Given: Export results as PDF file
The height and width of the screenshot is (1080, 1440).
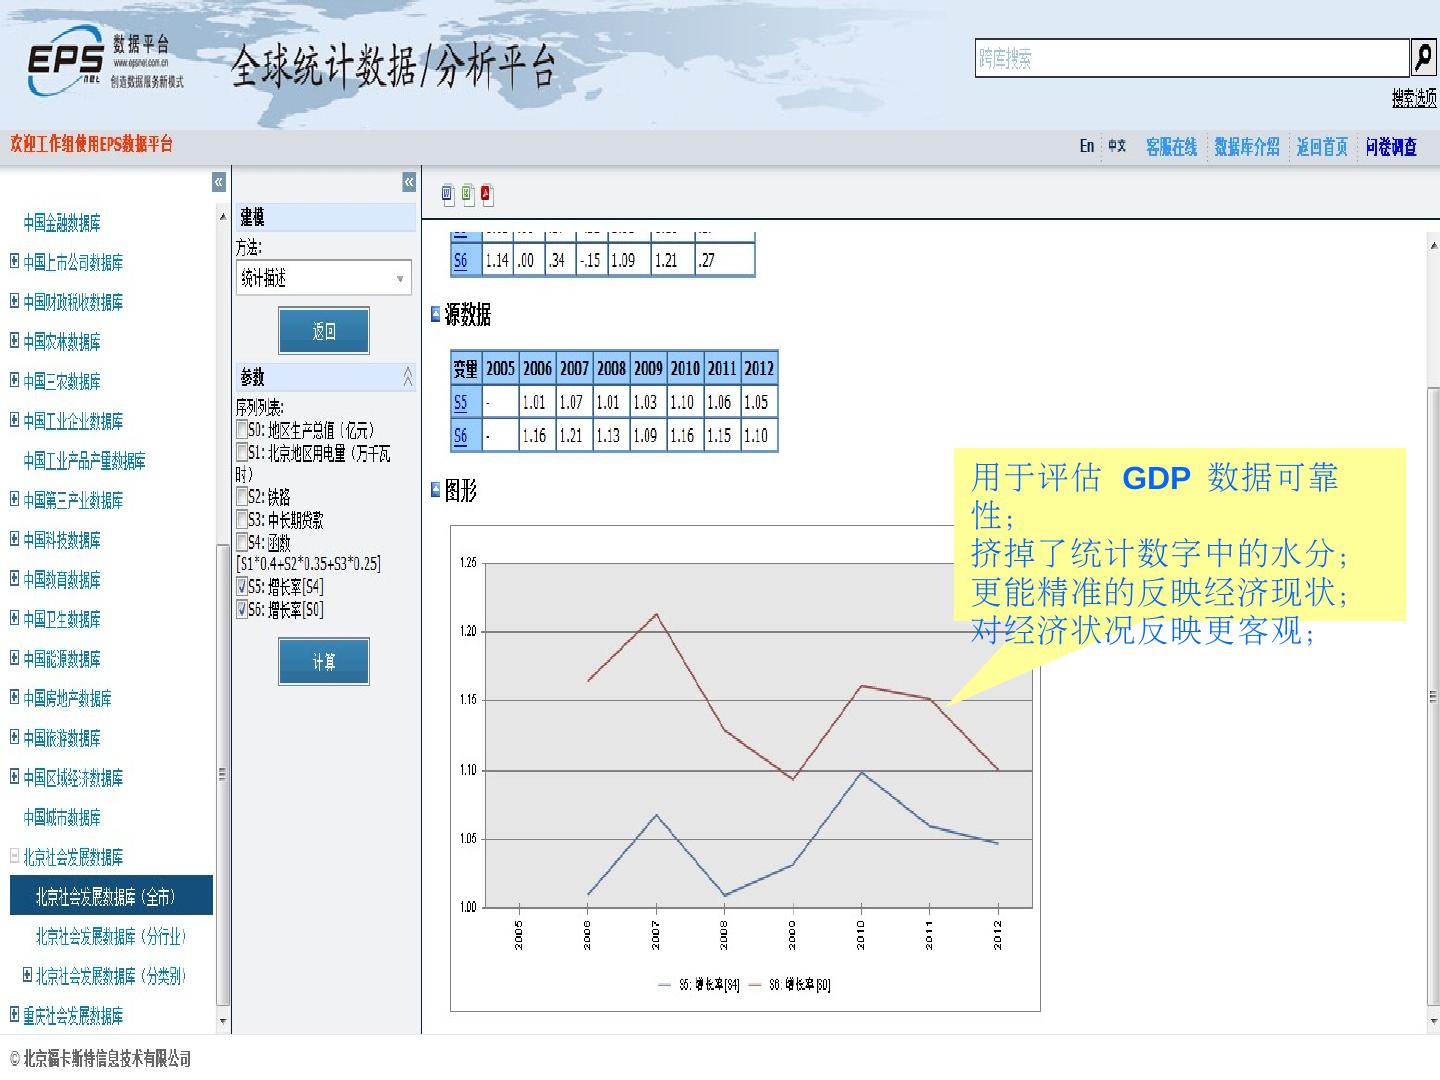Looking at the screenshot, I should [x=487, y=194].
